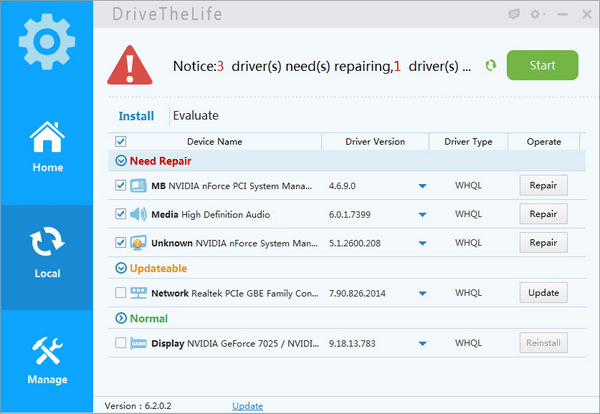600x414 pixels.
Task: Check the Display NVIDIA GeForce 7025 checkbox
Action: (121, 342)
